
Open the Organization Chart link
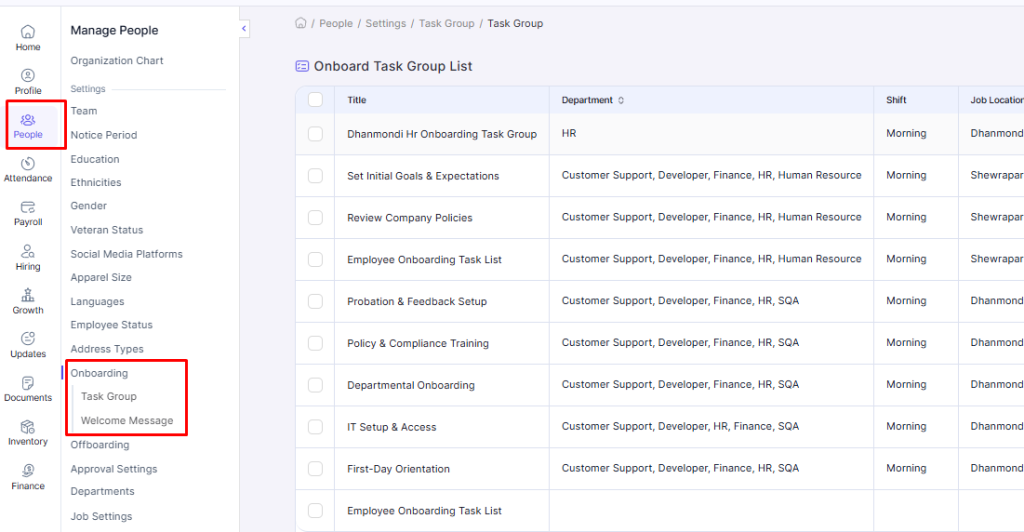pyautogui.click(x=117, y=61)
